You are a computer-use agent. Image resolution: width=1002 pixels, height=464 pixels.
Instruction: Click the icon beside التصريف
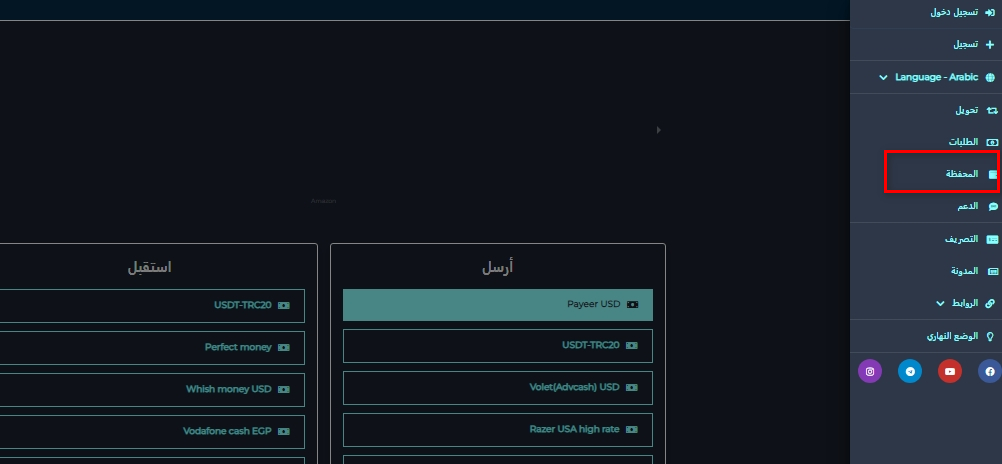pyautogui.click(x=992, y=239)
